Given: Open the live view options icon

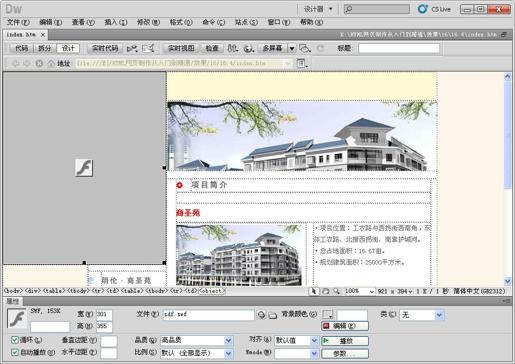Looking at the screenshot, I should coord(302,63).
